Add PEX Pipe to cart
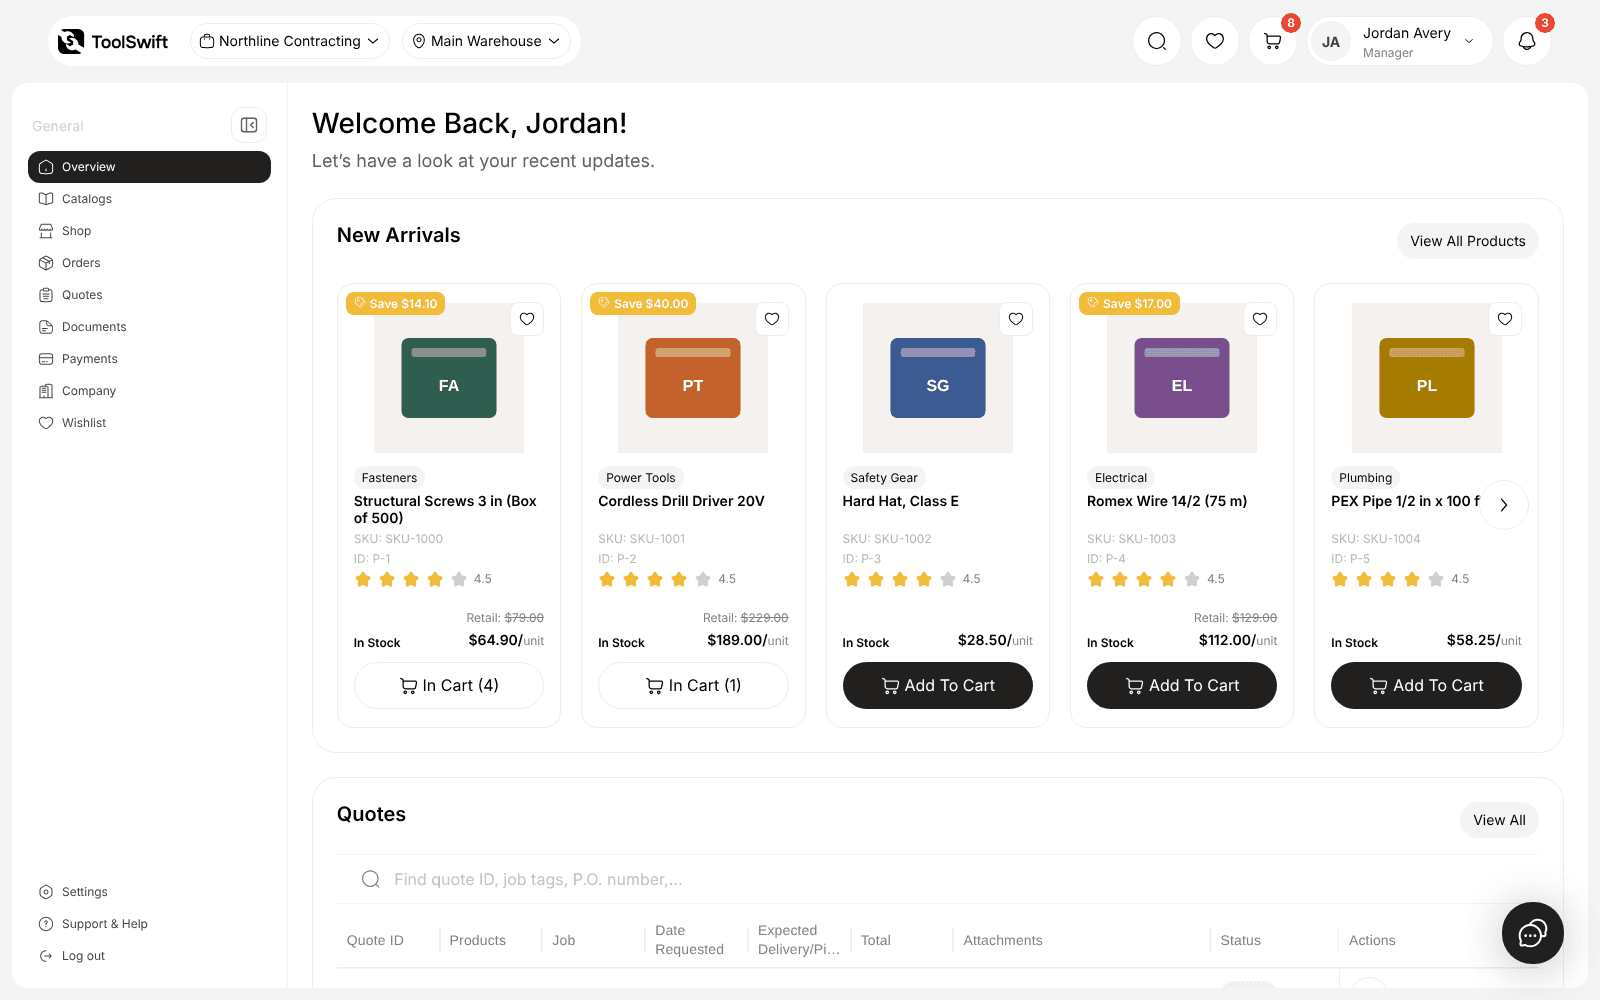The width and height of the screenshot is (1600, 1000). click(x=1426, y=685)
